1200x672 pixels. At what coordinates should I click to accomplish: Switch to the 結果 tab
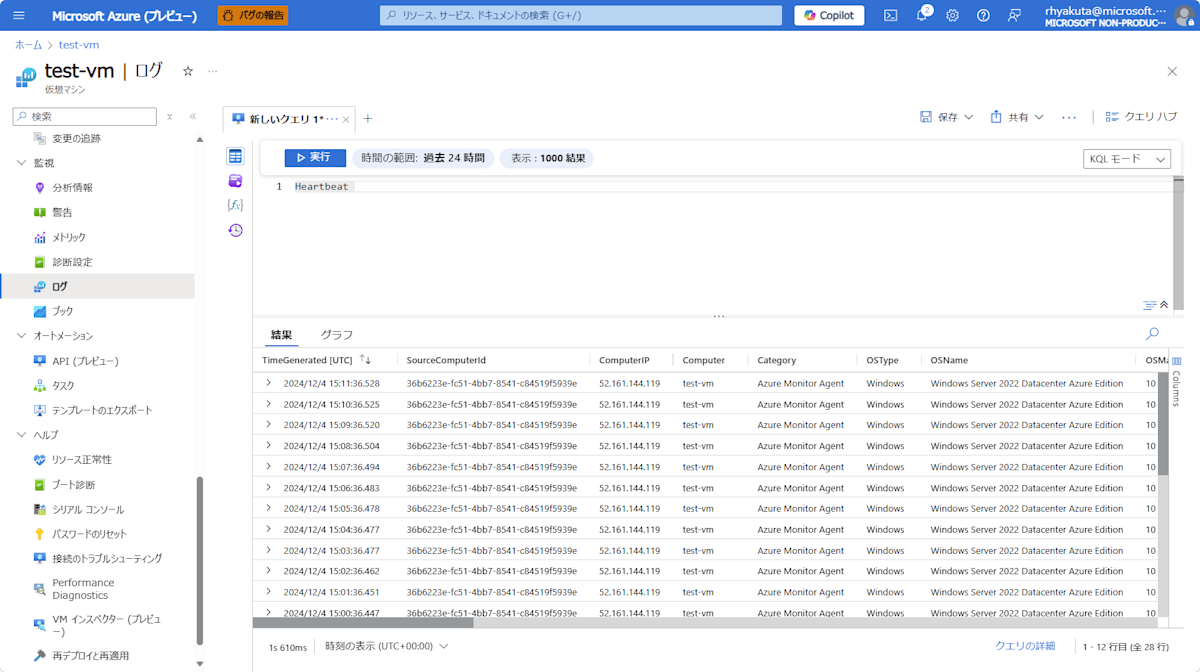281,335
